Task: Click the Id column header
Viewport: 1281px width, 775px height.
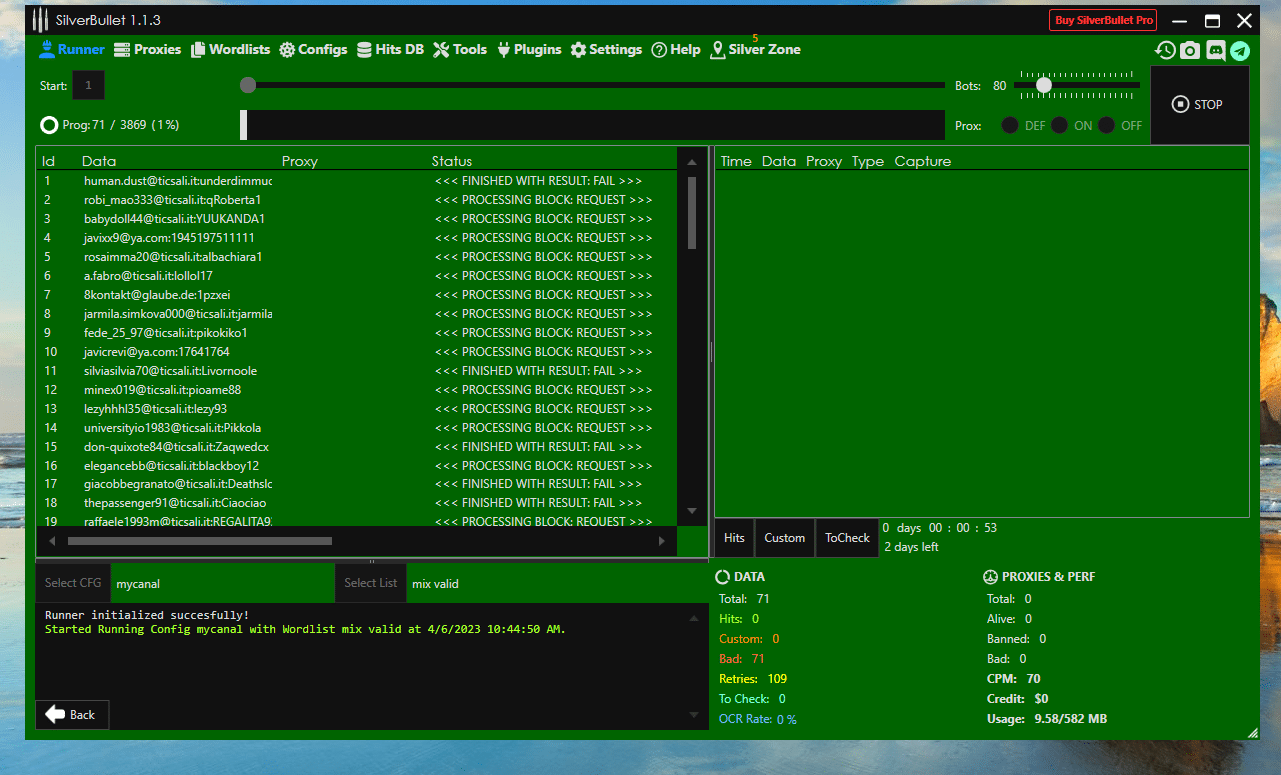Action: click(x=48, y=161)
